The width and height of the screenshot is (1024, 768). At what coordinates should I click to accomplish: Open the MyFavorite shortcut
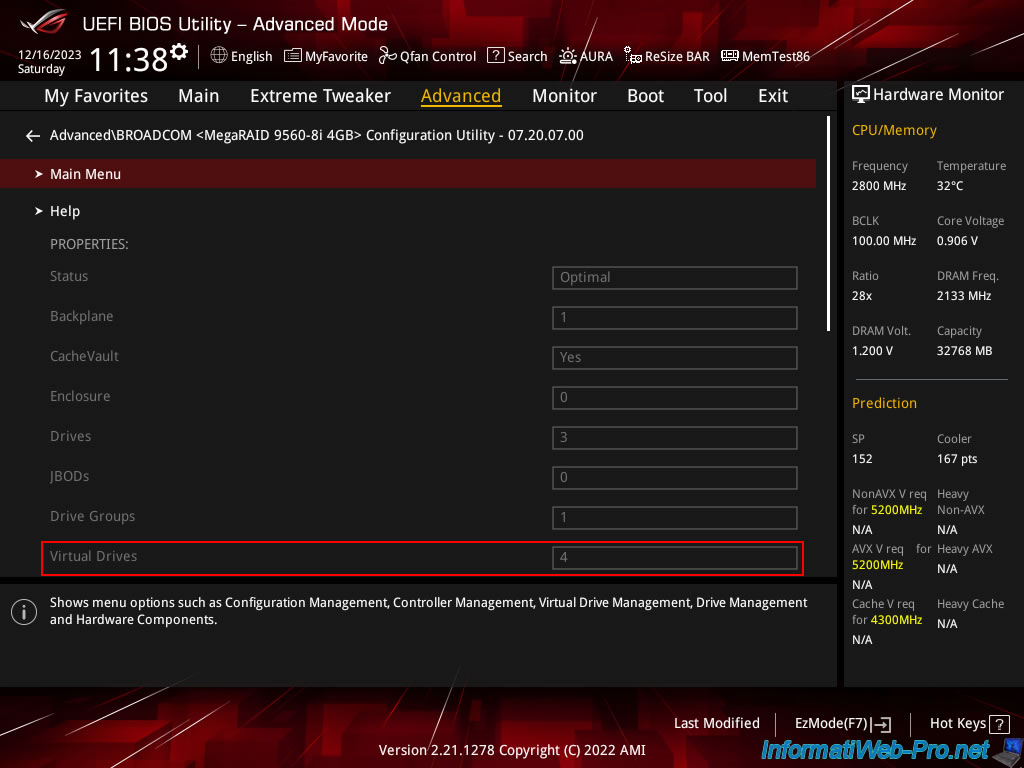click(x=326, y=56)
